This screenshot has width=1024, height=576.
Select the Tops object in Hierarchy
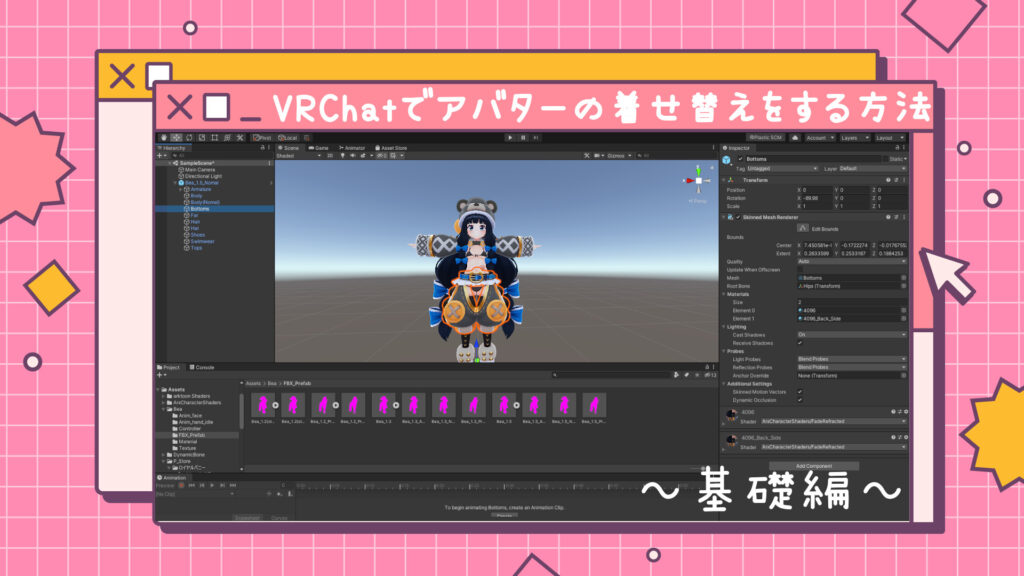pos(197,248)
